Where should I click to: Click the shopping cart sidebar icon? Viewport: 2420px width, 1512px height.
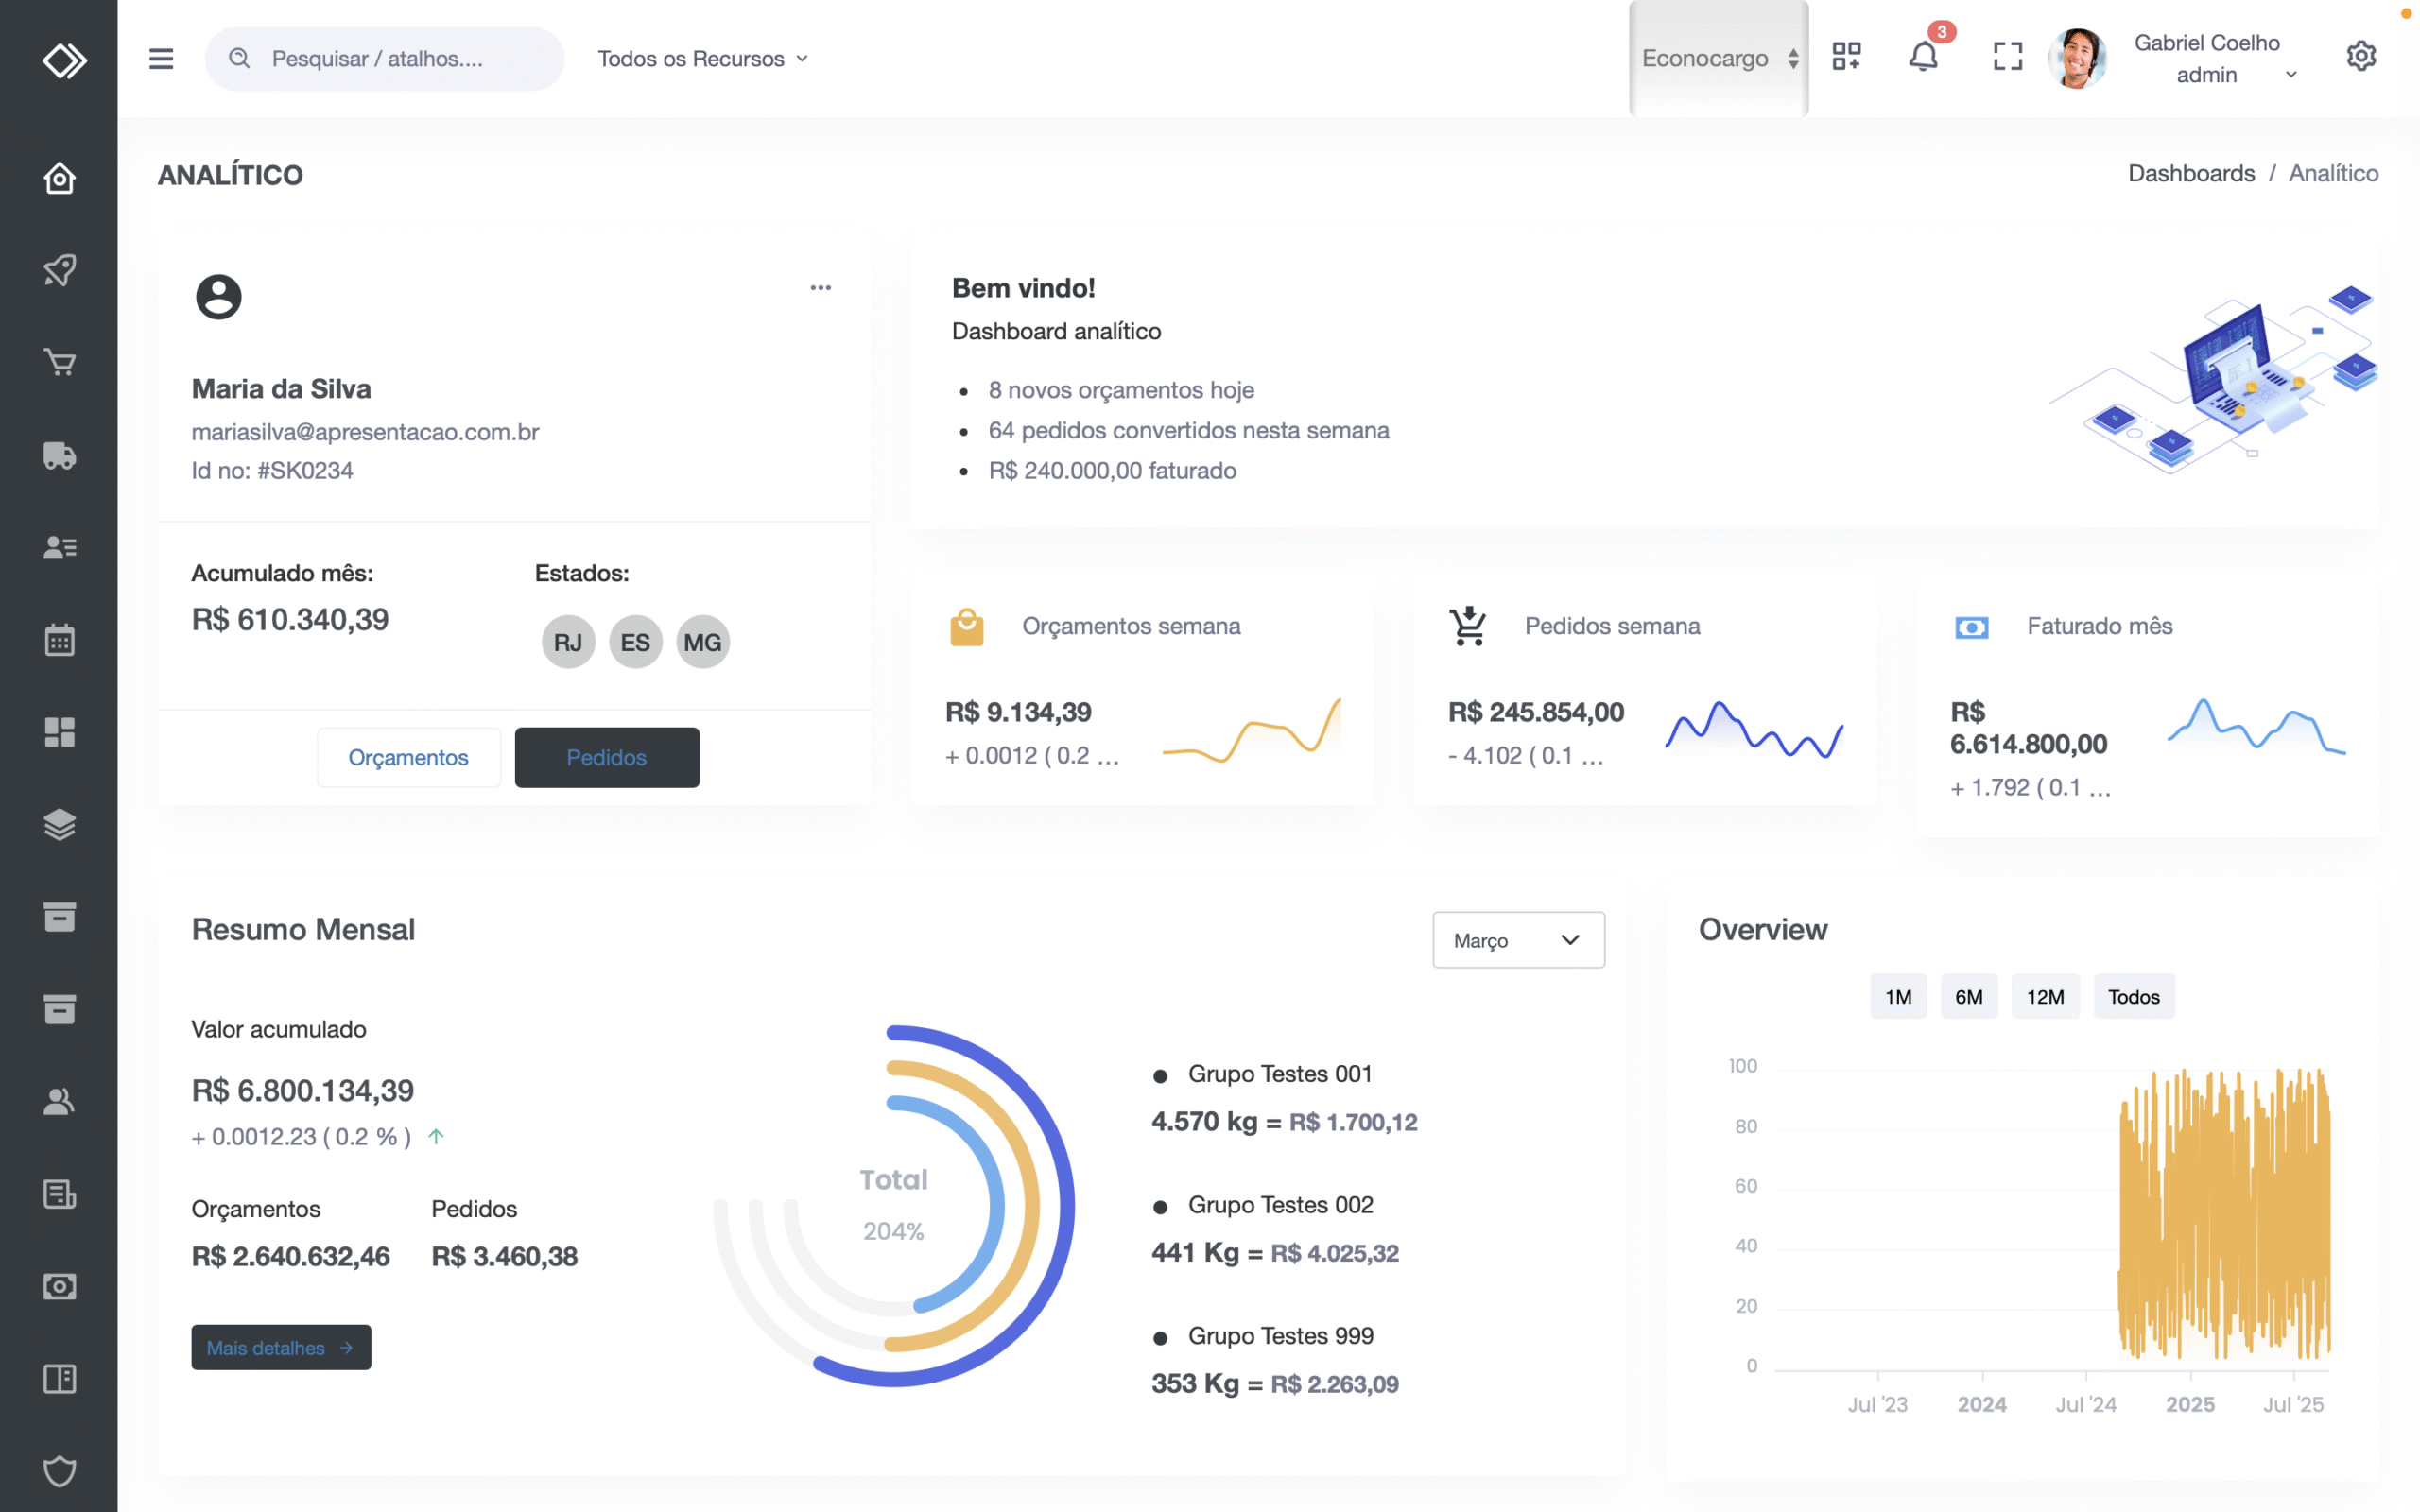point(59,362)
